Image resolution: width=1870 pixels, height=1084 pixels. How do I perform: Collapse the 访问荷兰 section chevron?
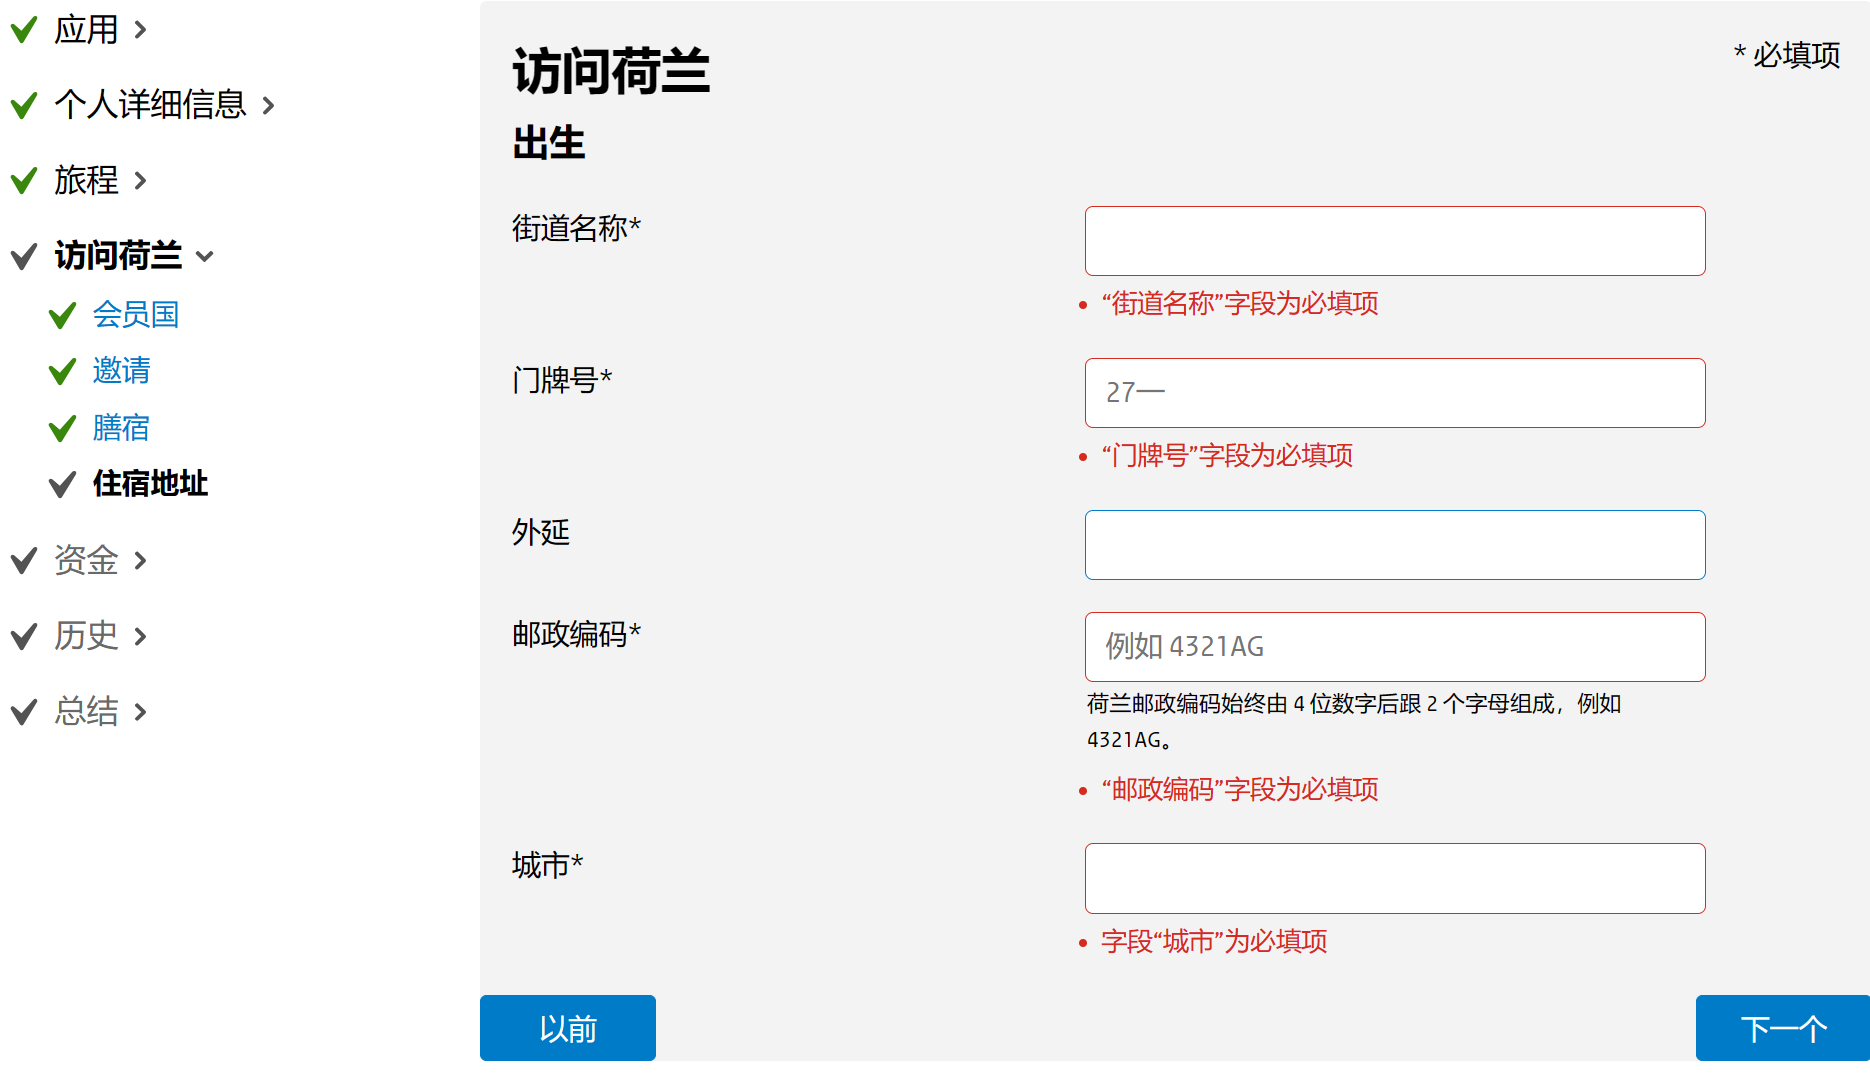(205, 257)
